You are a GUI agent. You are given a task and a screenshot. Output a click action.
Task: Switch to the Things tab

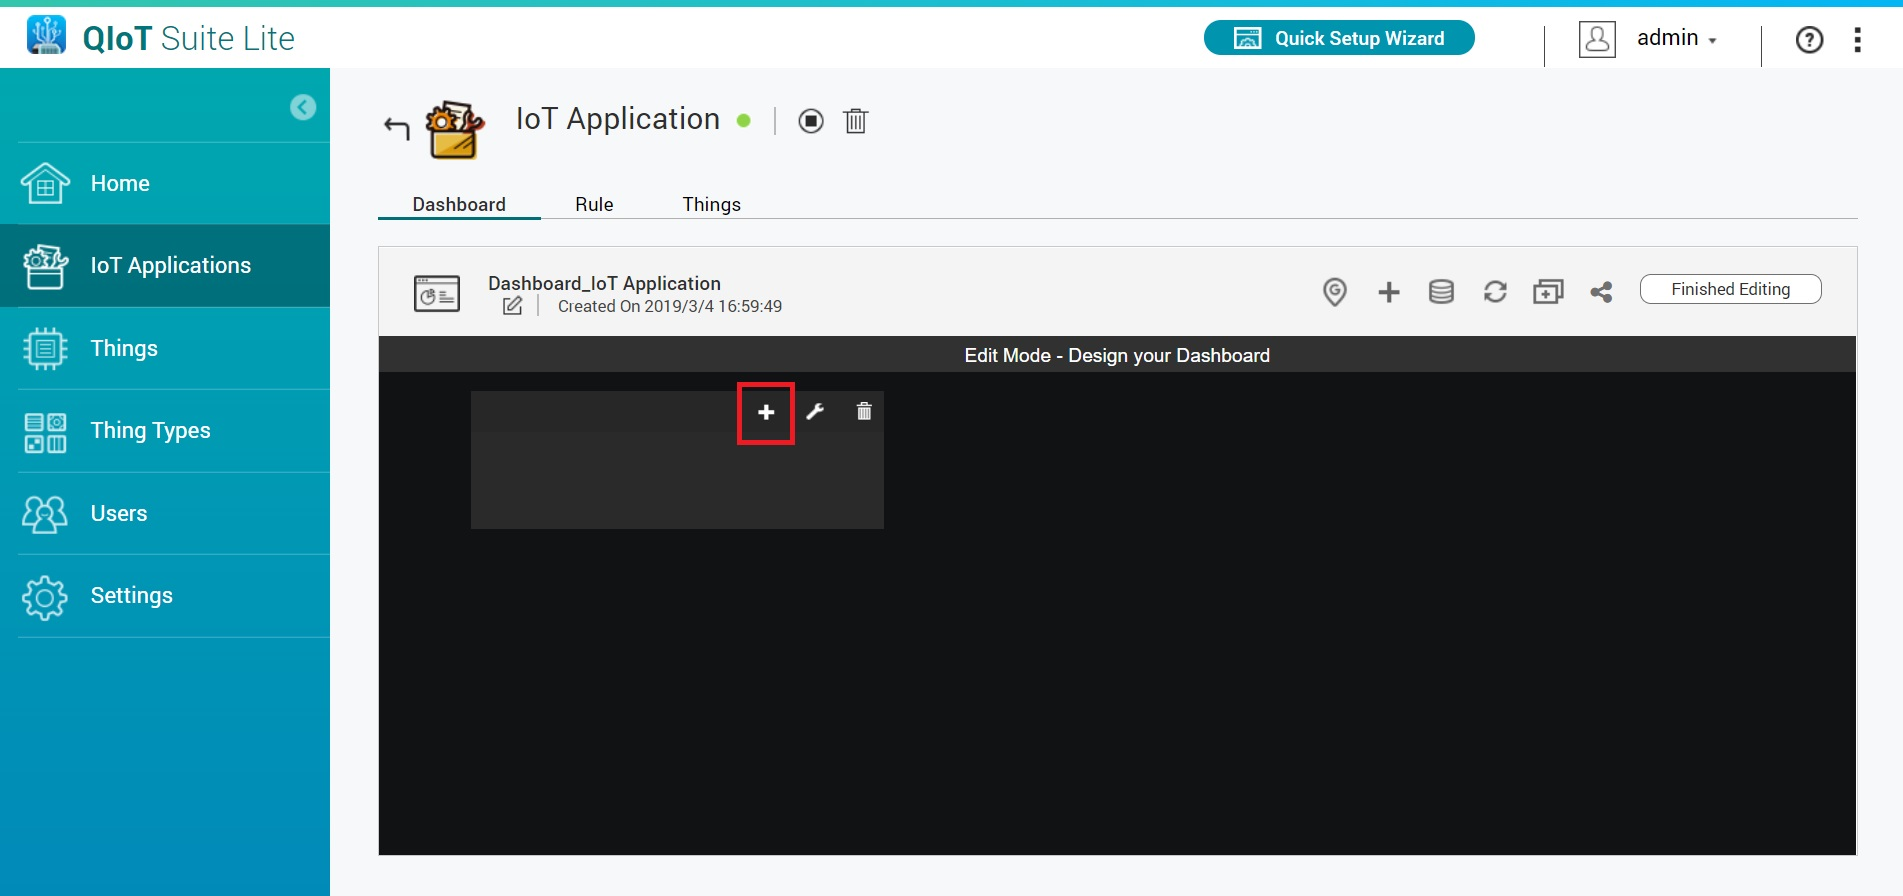[x=711, y=204]
